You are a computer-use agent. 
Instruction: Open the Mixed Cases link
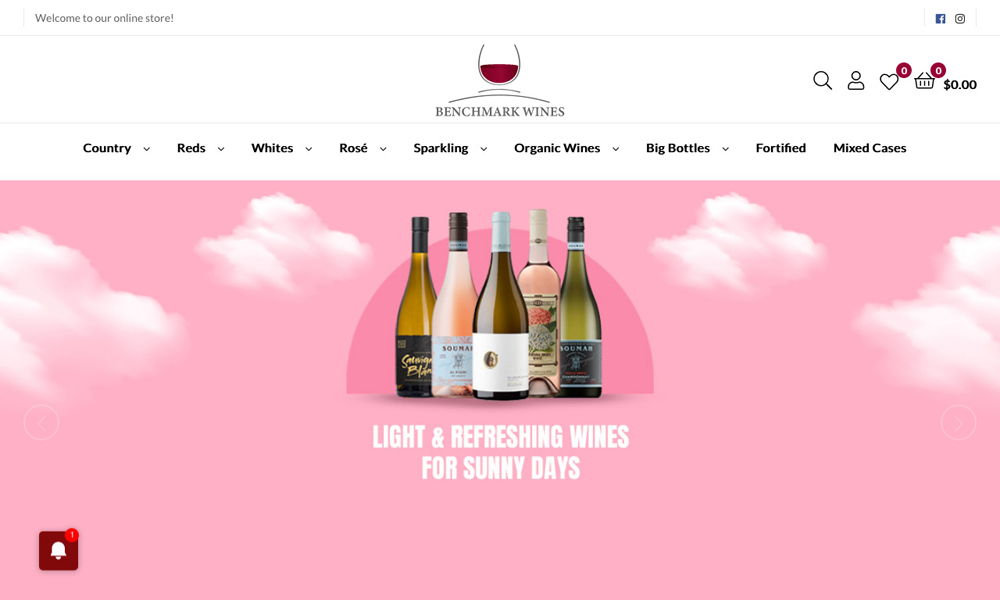click(869, 148)
